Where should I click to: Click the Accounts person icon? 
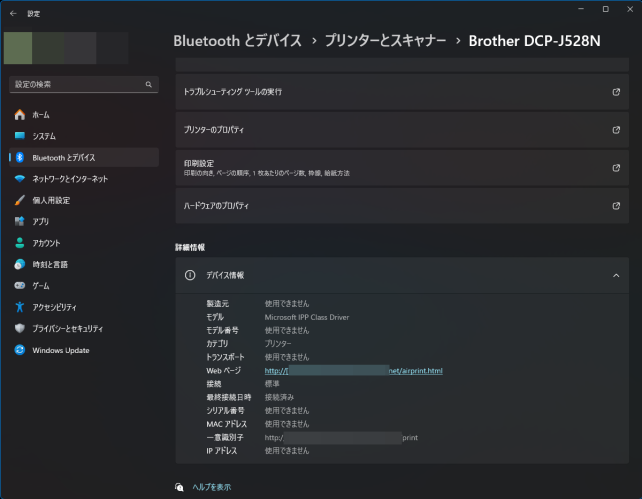pyautogui.click(x=20, y=243)
